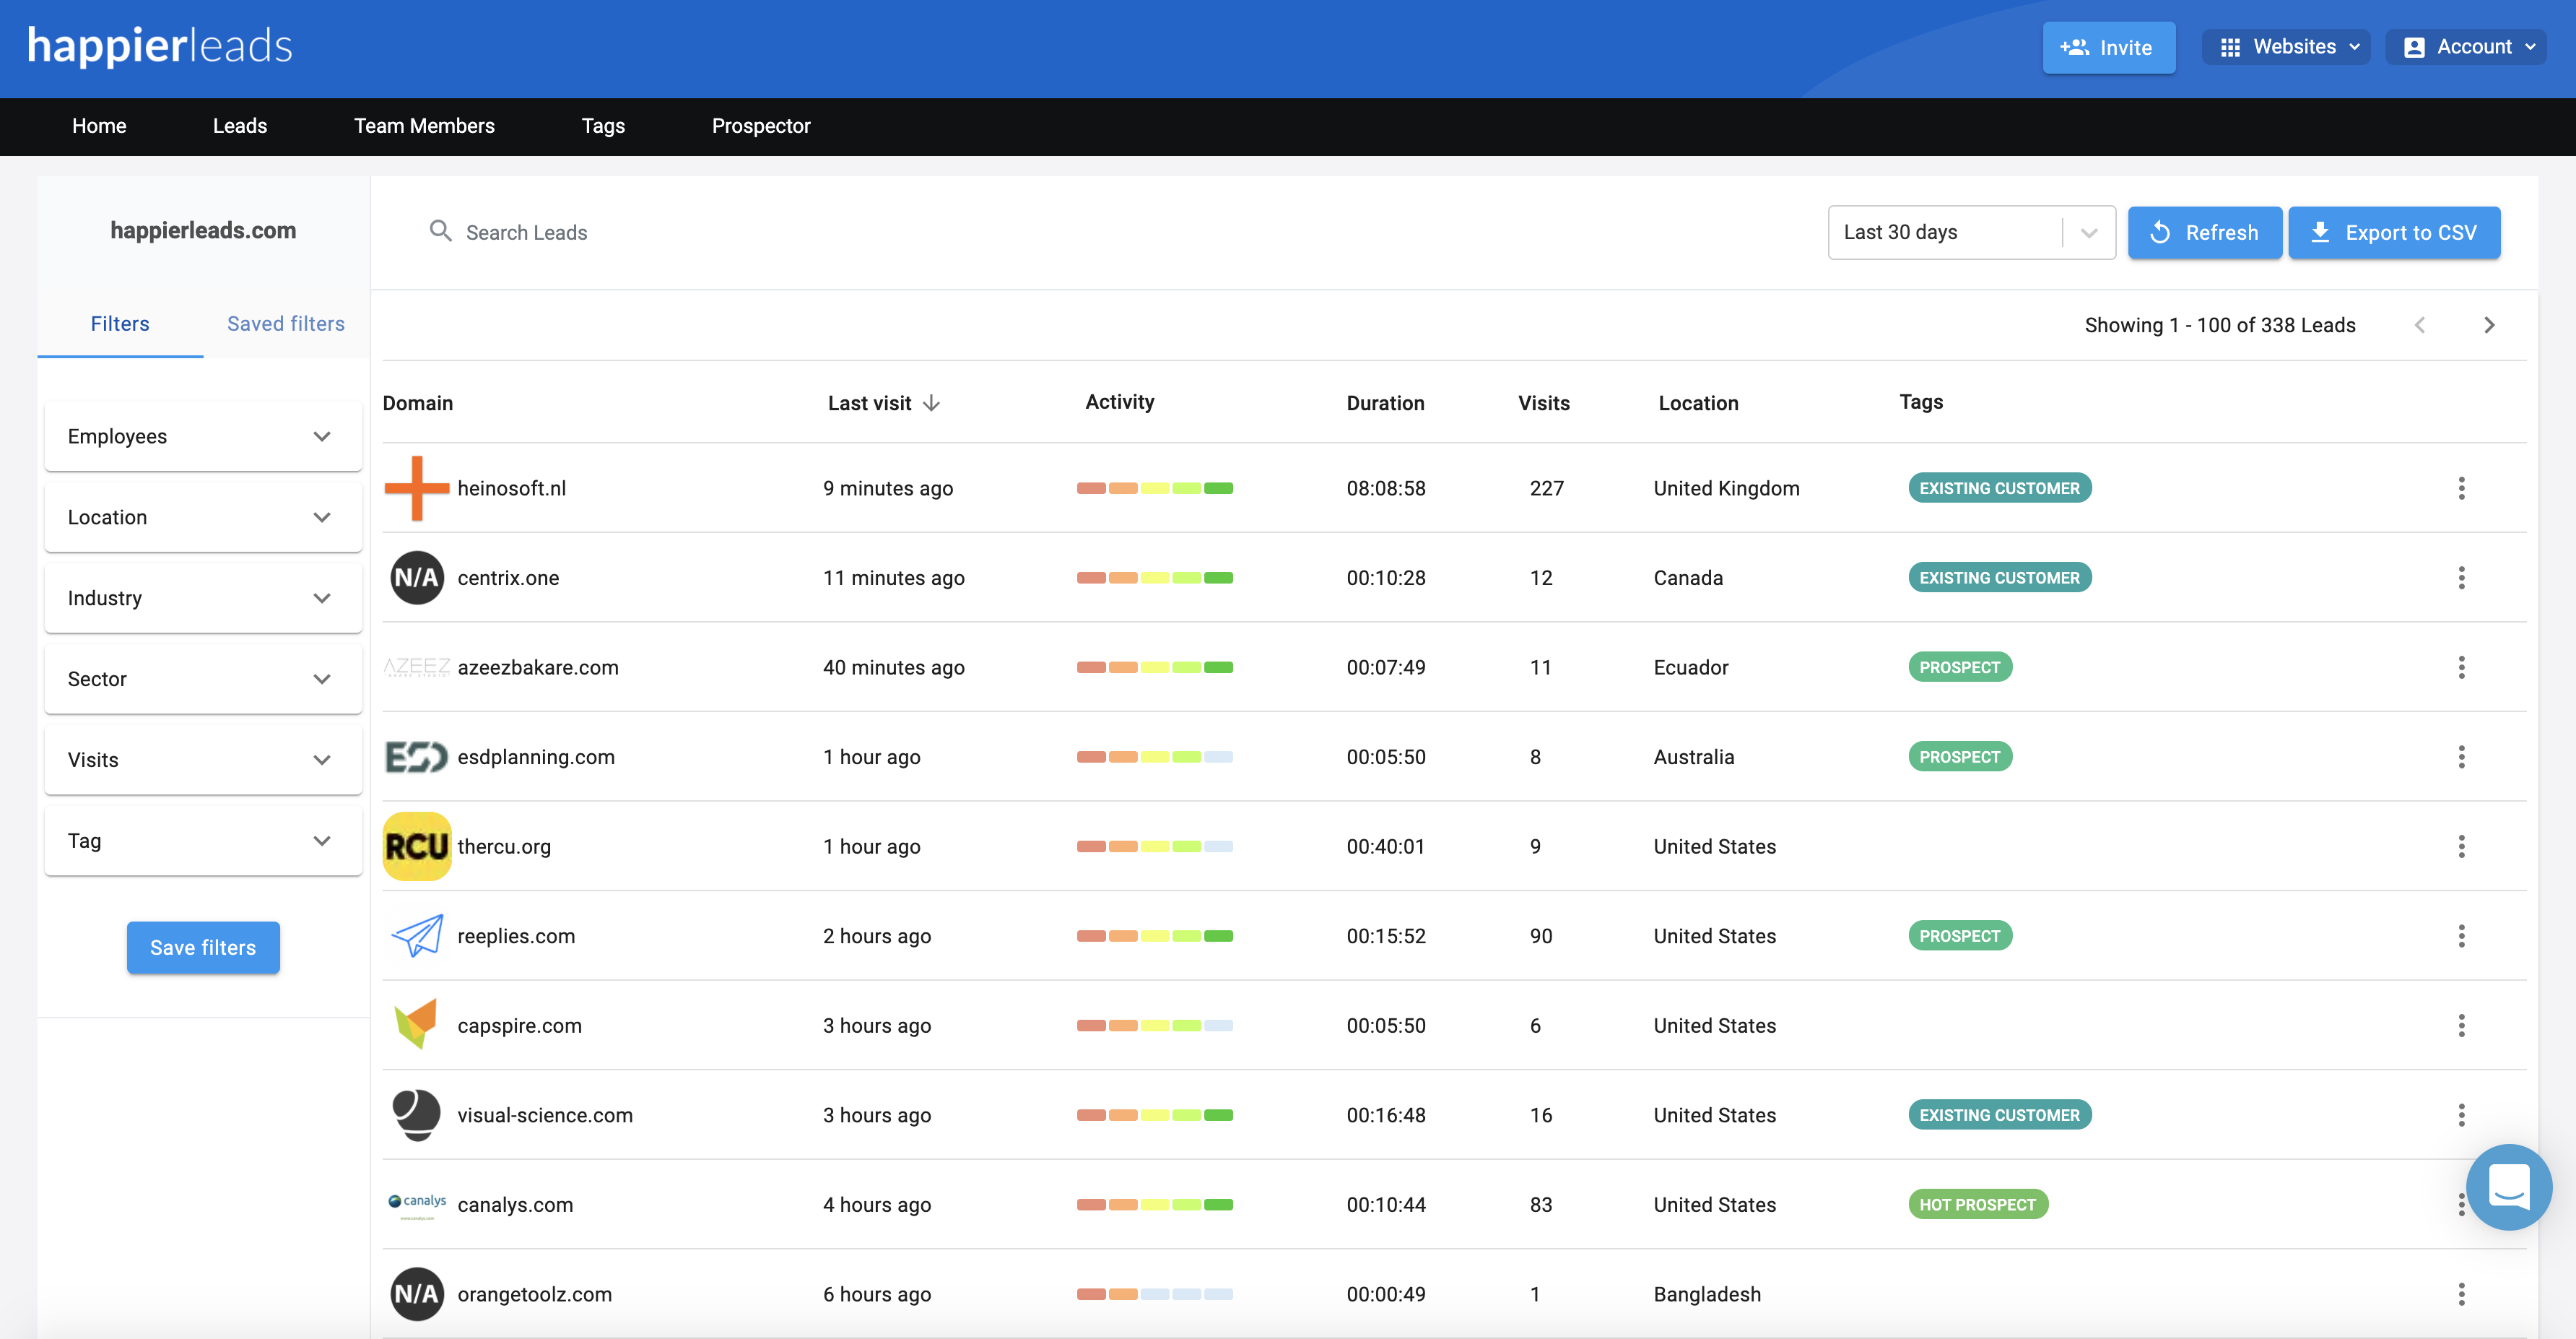Open the Websites dropdown
This screenshot has height=1339, width=2576.
point(2285,47)
